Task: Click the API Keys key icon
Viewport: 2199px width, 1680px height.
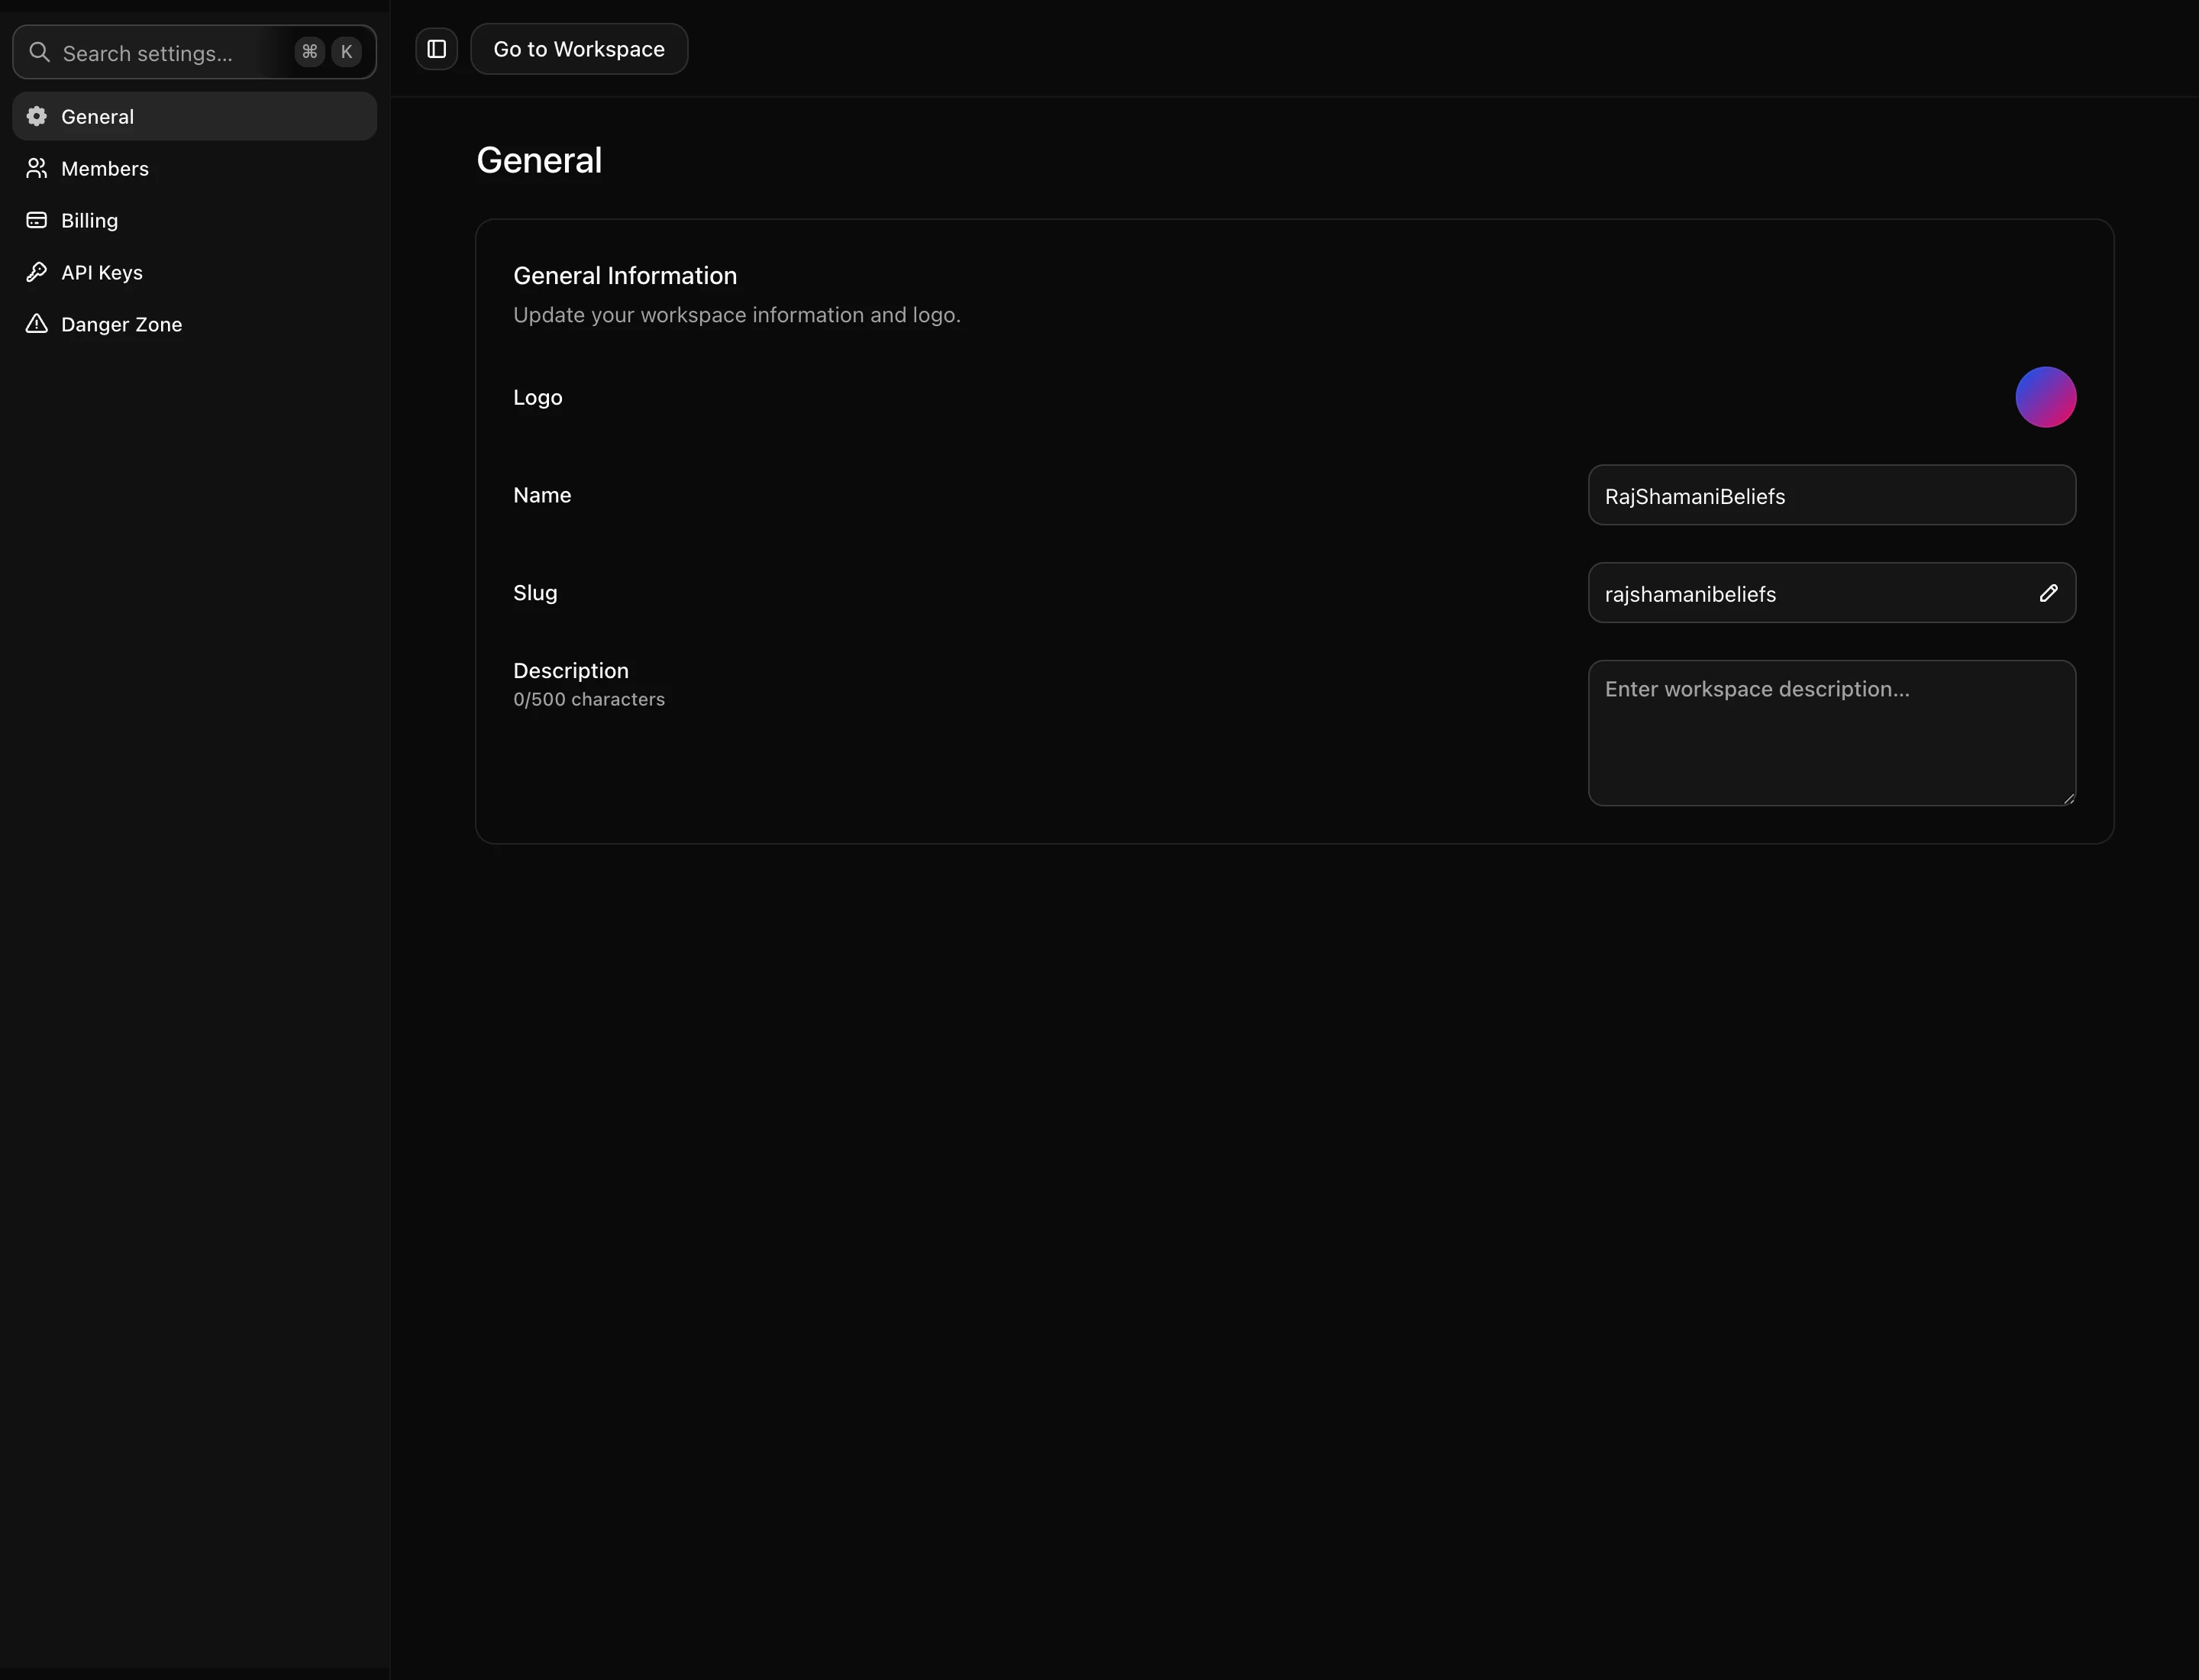Action: point(37,272)
